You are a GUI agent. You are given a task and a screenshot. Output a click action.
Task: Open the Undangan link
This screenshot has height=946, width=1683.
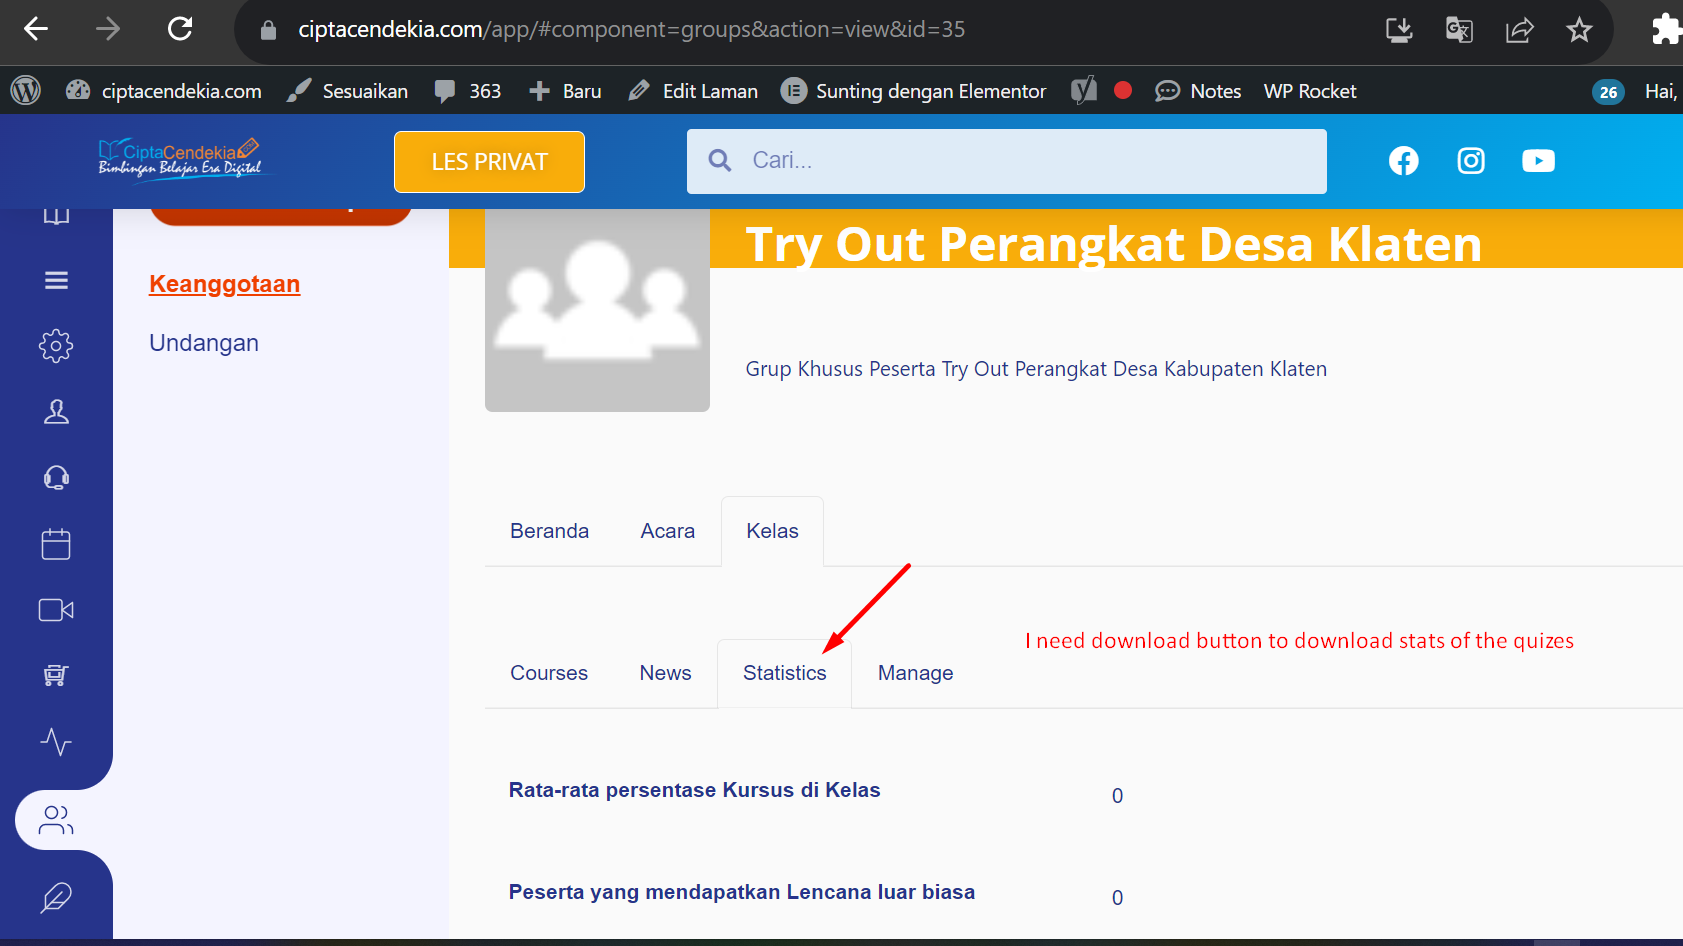[x=204, y=343]
